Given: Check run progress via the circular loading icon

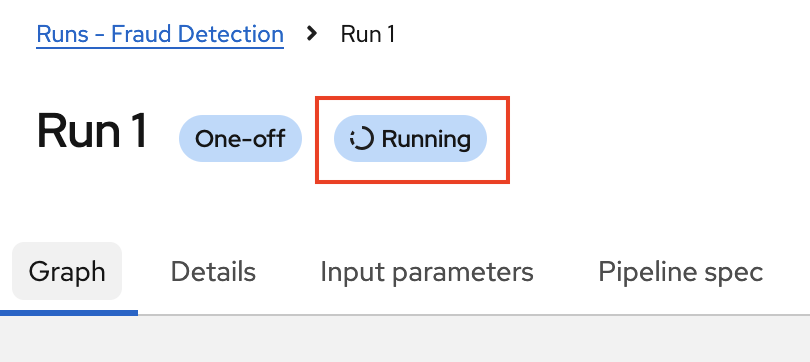Looking at the screenshot, I should [361, 139].
